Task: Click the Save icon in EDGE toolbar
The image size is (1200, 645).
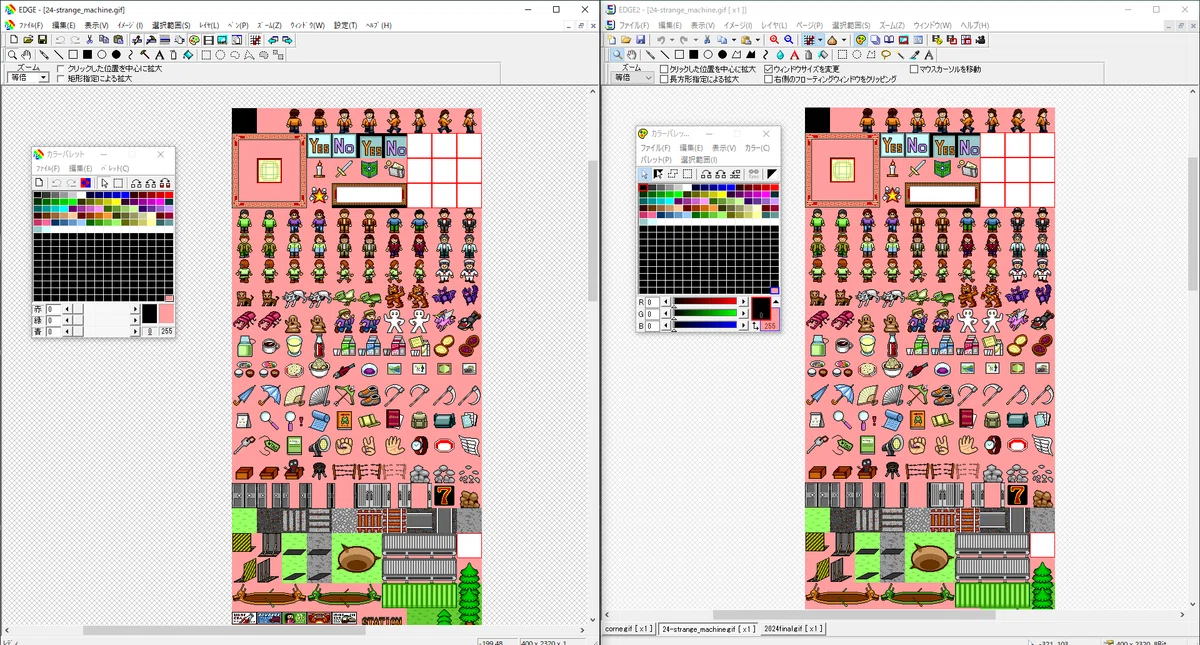Action: (x=43, y=40)
